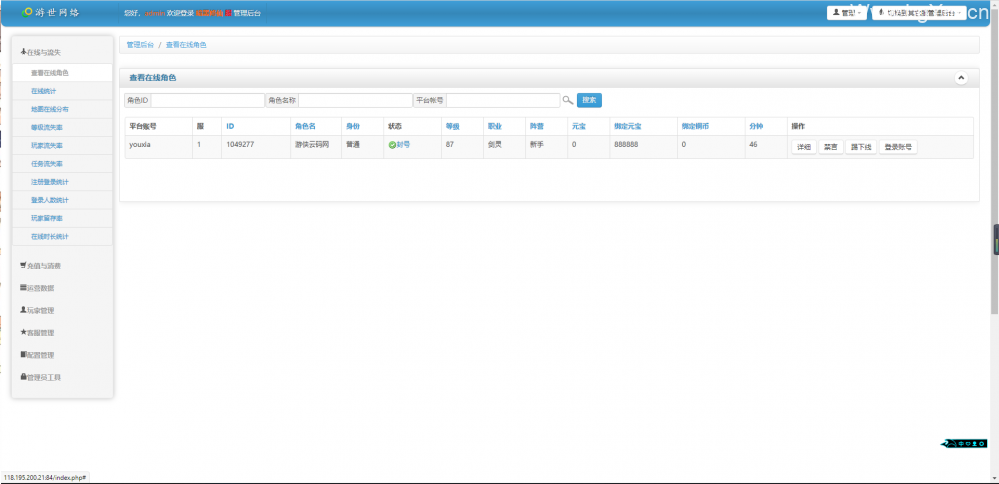Sort table by 阵营 column header
This screenshot has height=484, width=999.
pos(536,127)
